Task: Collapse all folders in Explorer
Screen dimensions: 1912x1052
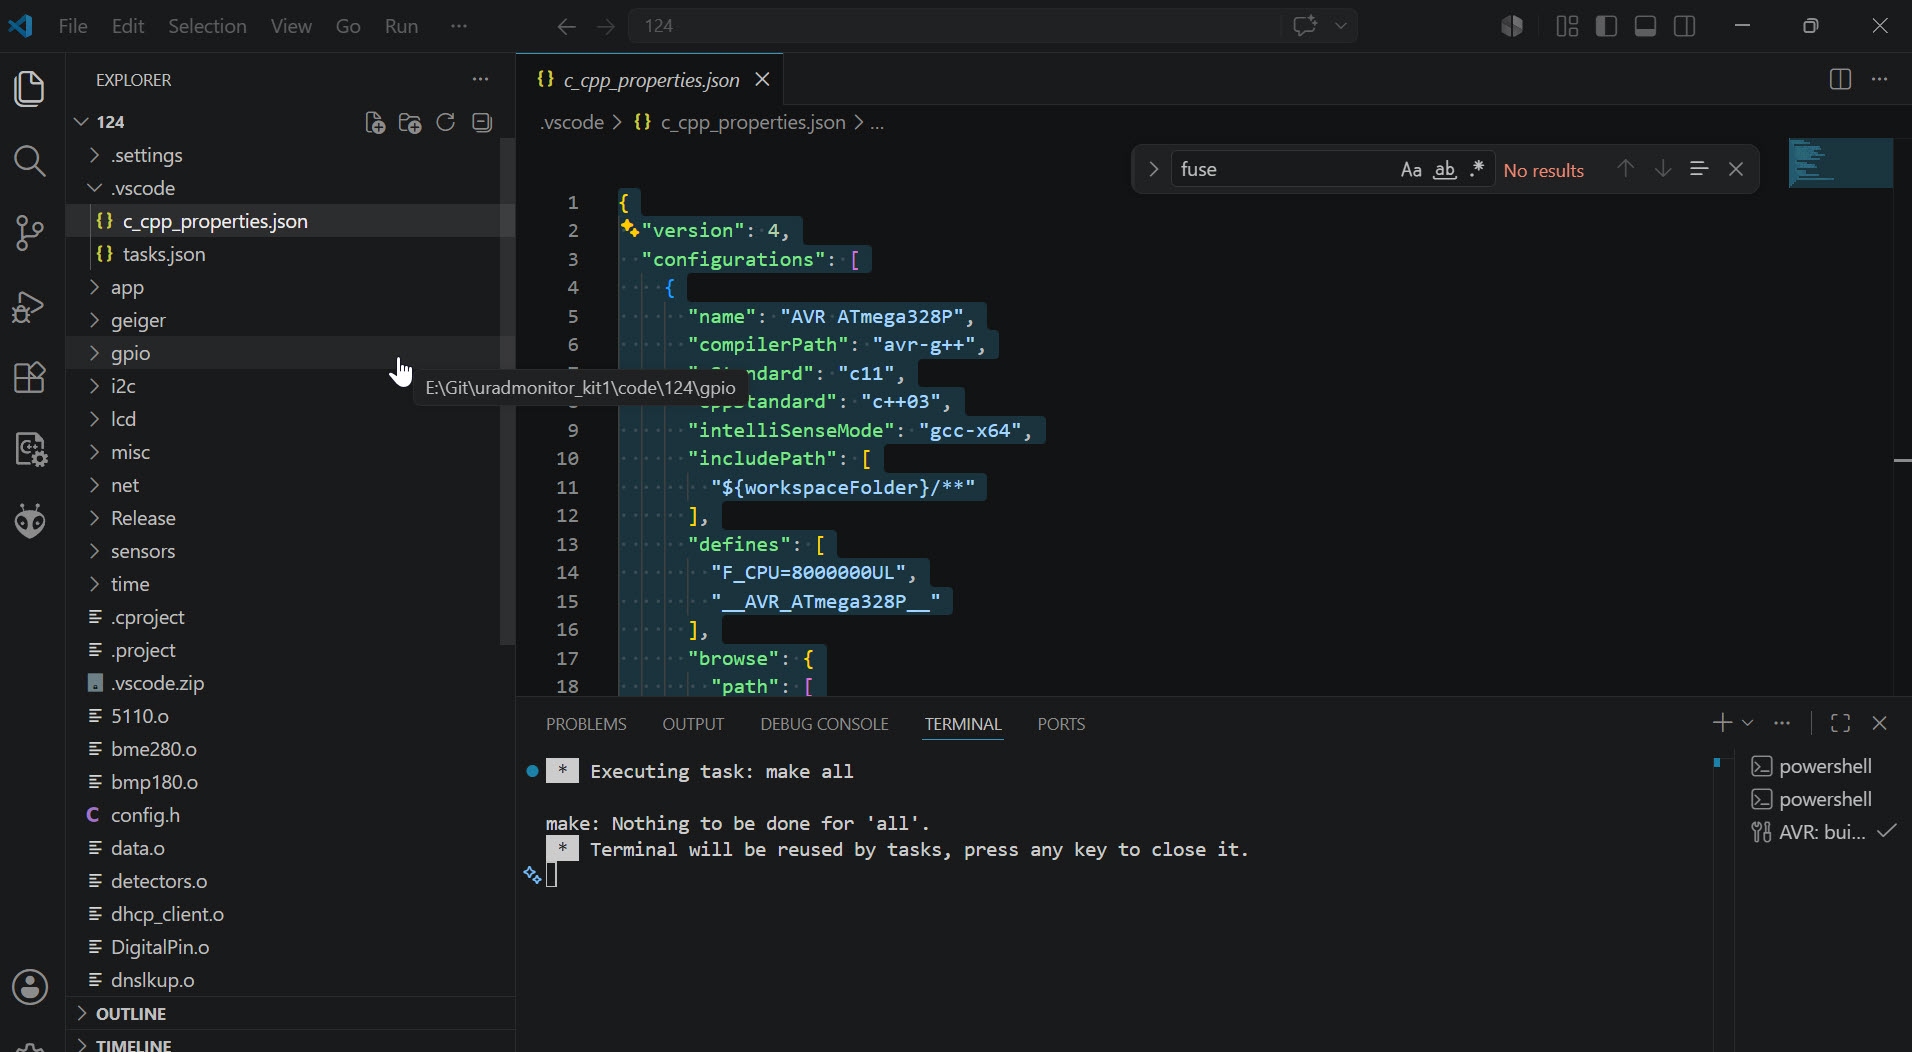Action: (482, 122)
